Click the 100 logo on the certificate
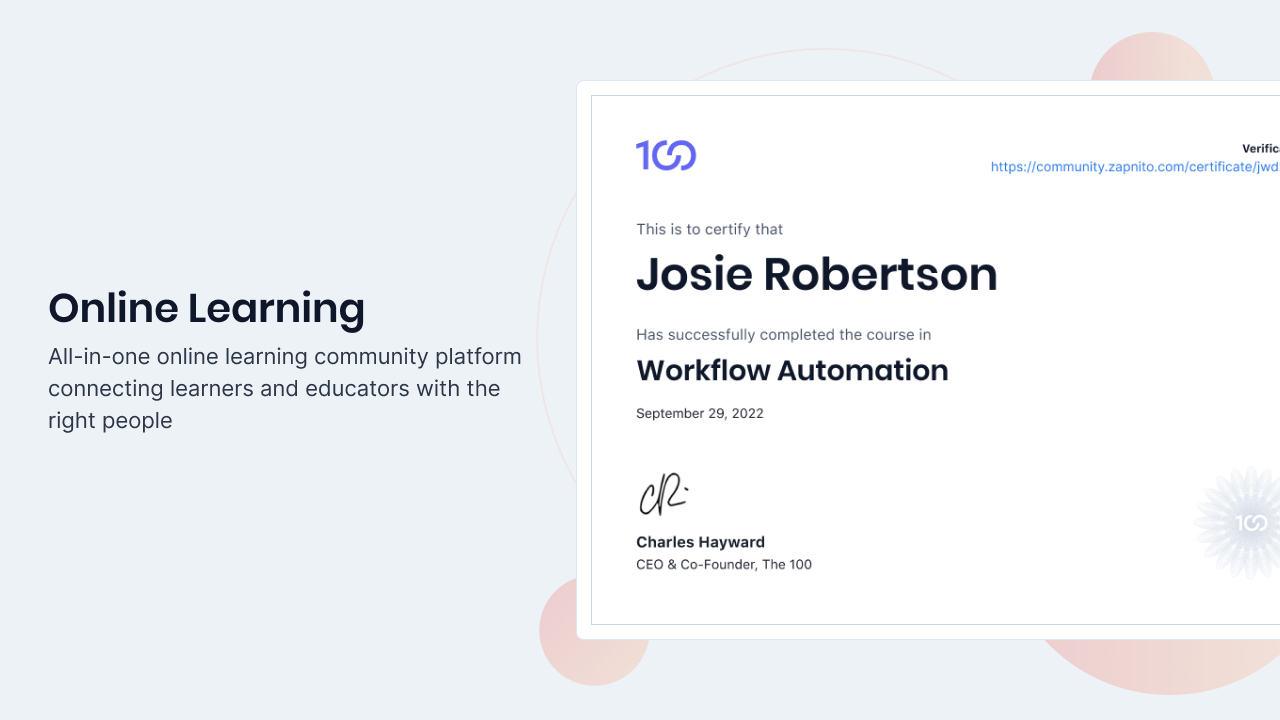 tap(666, 155)
